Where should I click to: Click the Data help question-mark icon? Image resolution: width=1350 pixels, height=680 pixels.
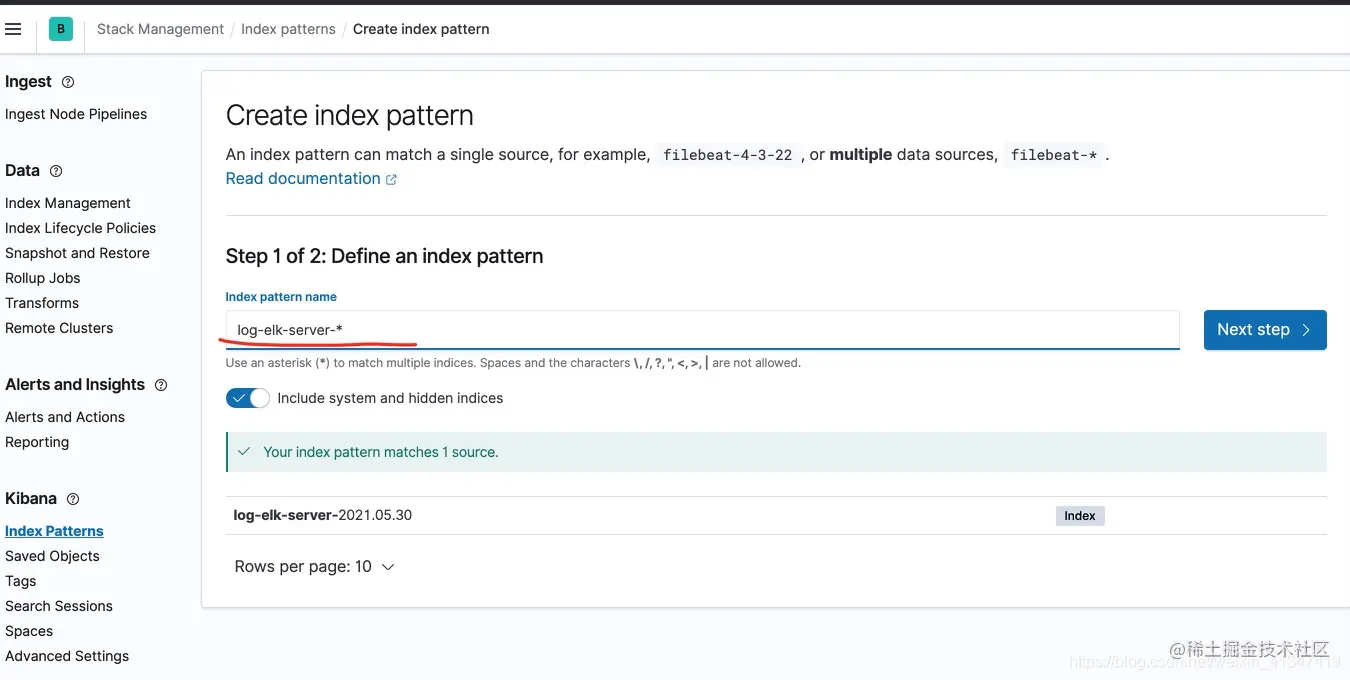click(x=56, y=171)
